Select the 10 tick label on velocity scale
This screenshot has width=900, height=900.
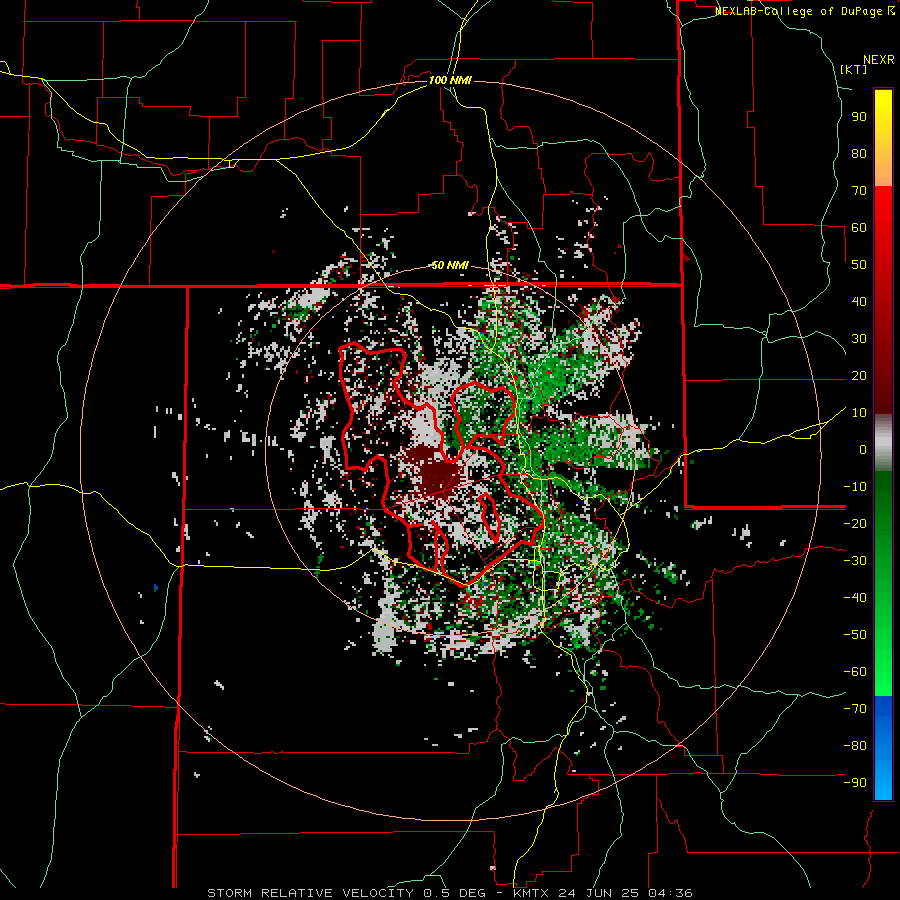859,413
